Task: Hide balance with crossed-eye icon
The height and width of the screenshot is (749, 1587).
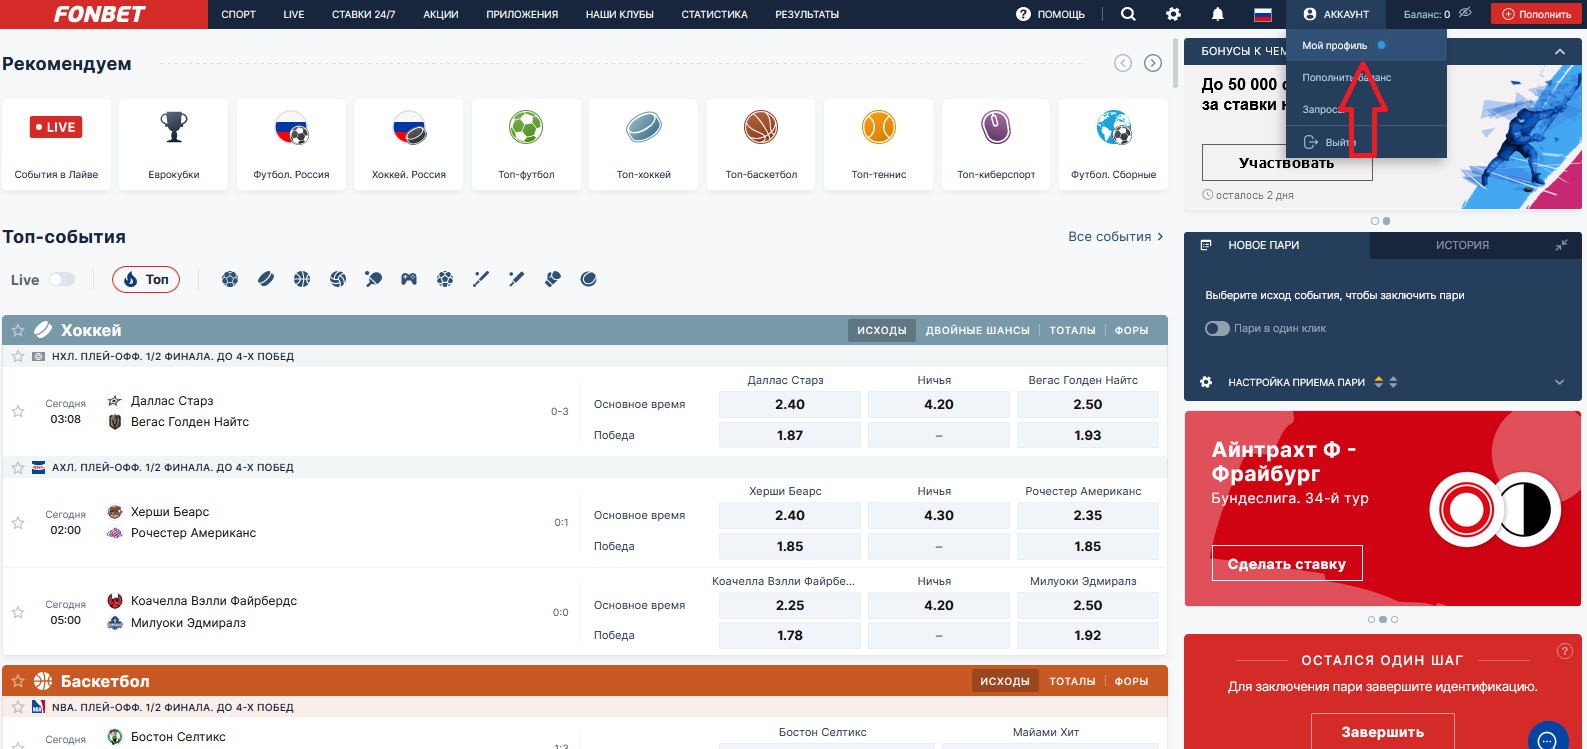Action: tap(1465, 13)
